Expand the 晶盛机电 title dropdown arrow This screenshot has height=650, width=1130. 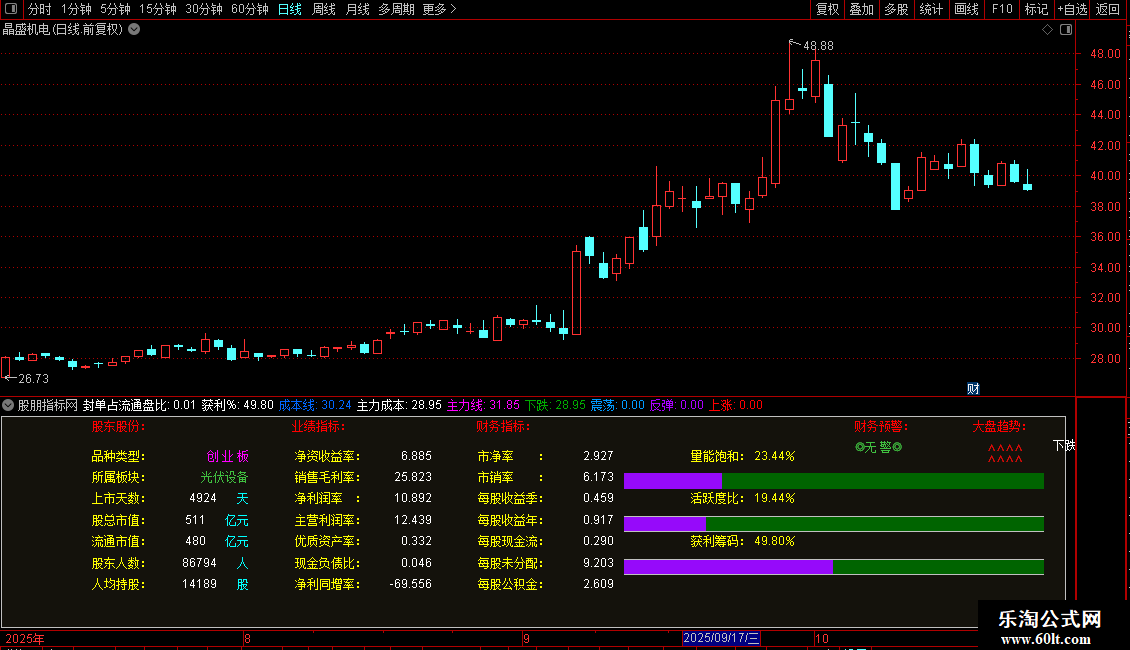(134, 30)
